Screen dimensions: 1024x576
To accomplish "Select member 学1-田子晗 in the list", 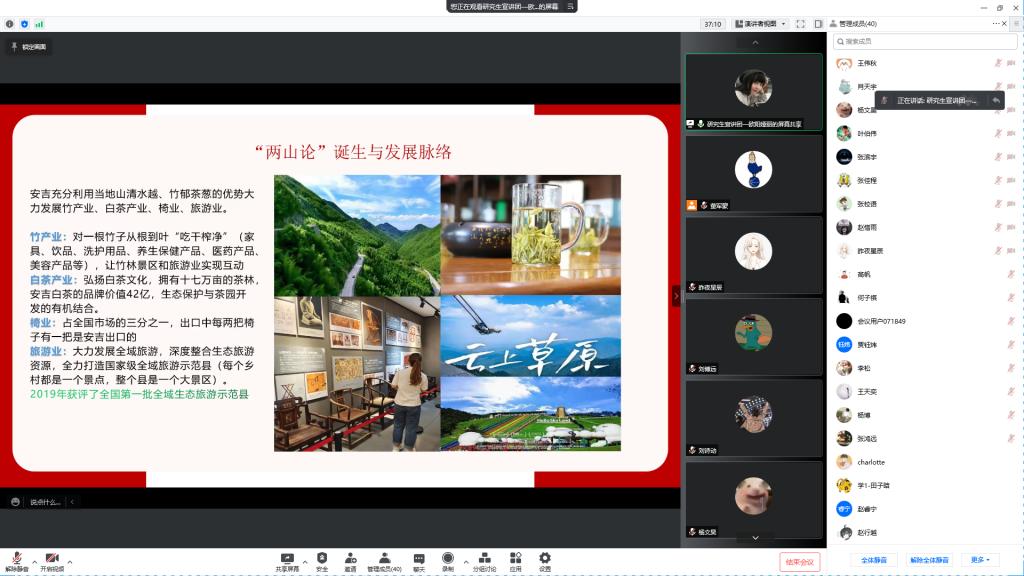I will [925, 485].
